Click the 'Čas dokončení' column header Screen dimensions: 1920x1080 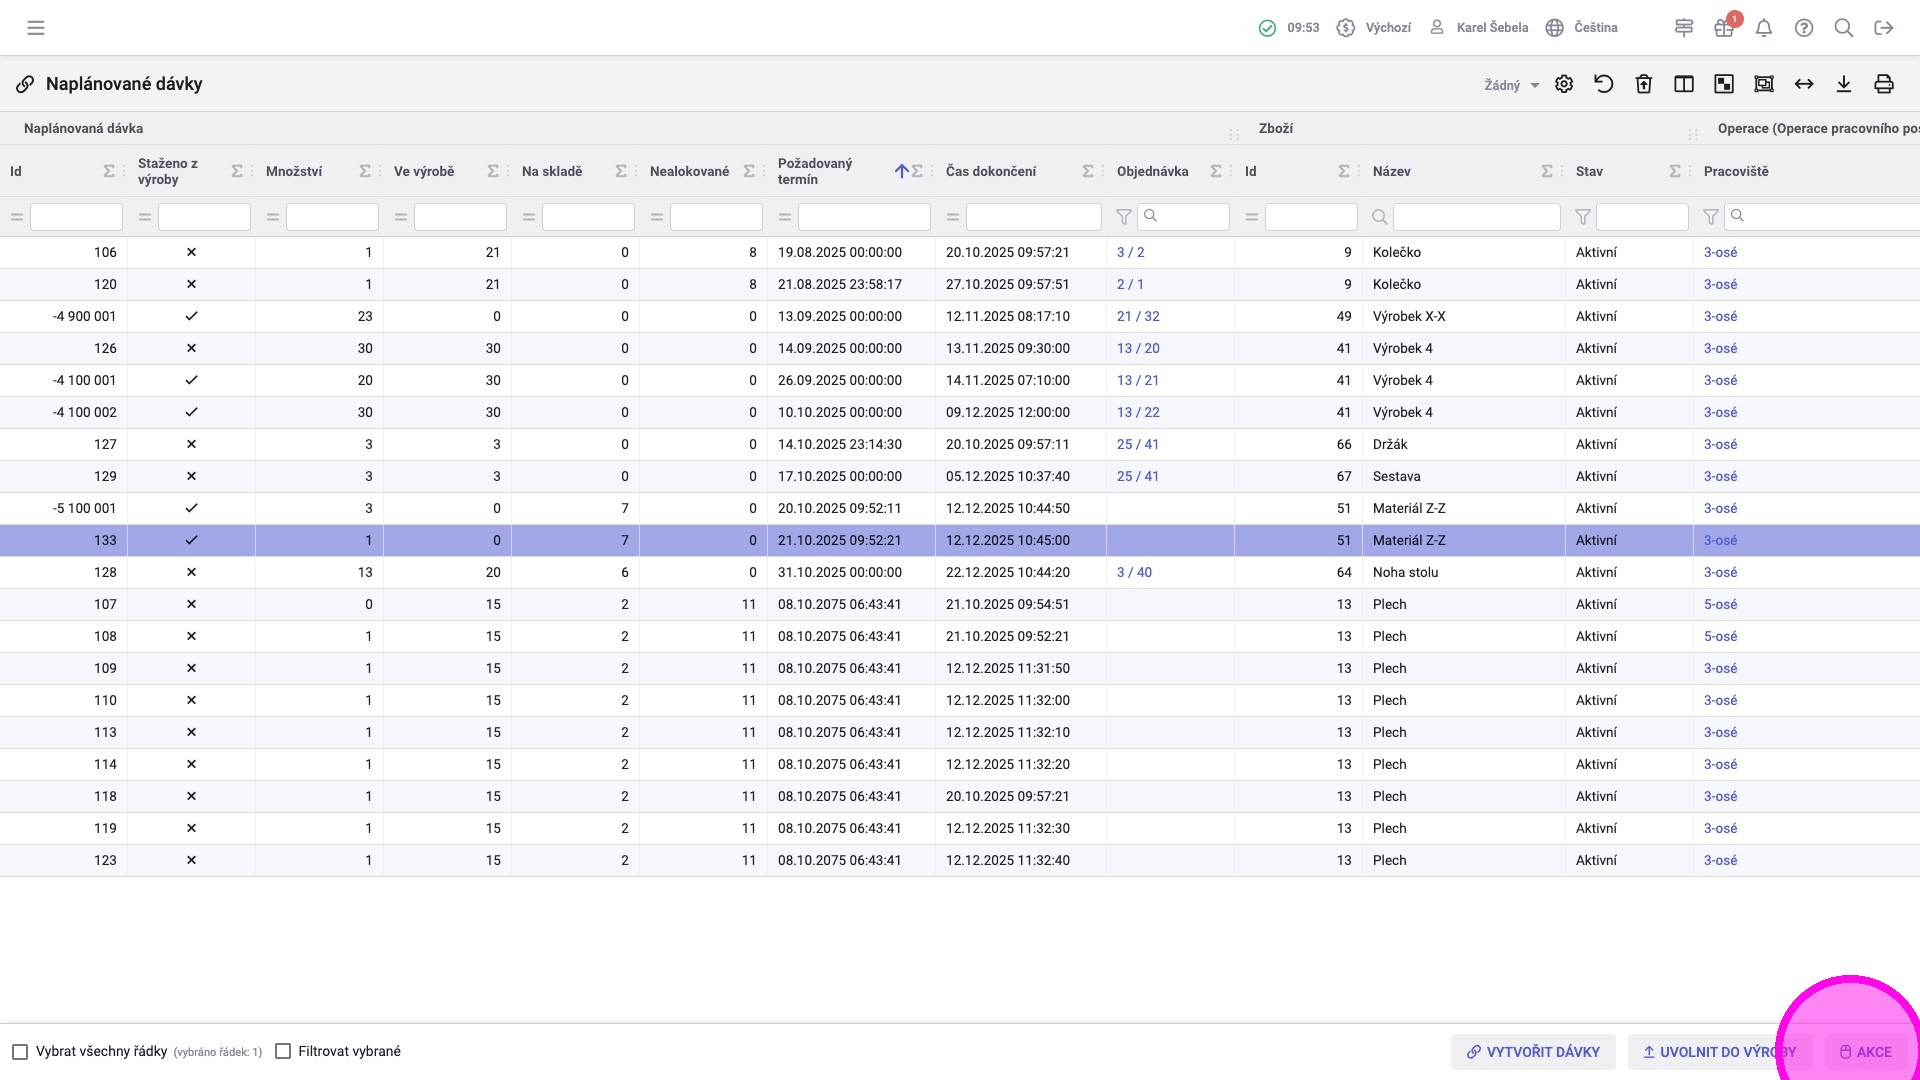[x=990, y=171]
